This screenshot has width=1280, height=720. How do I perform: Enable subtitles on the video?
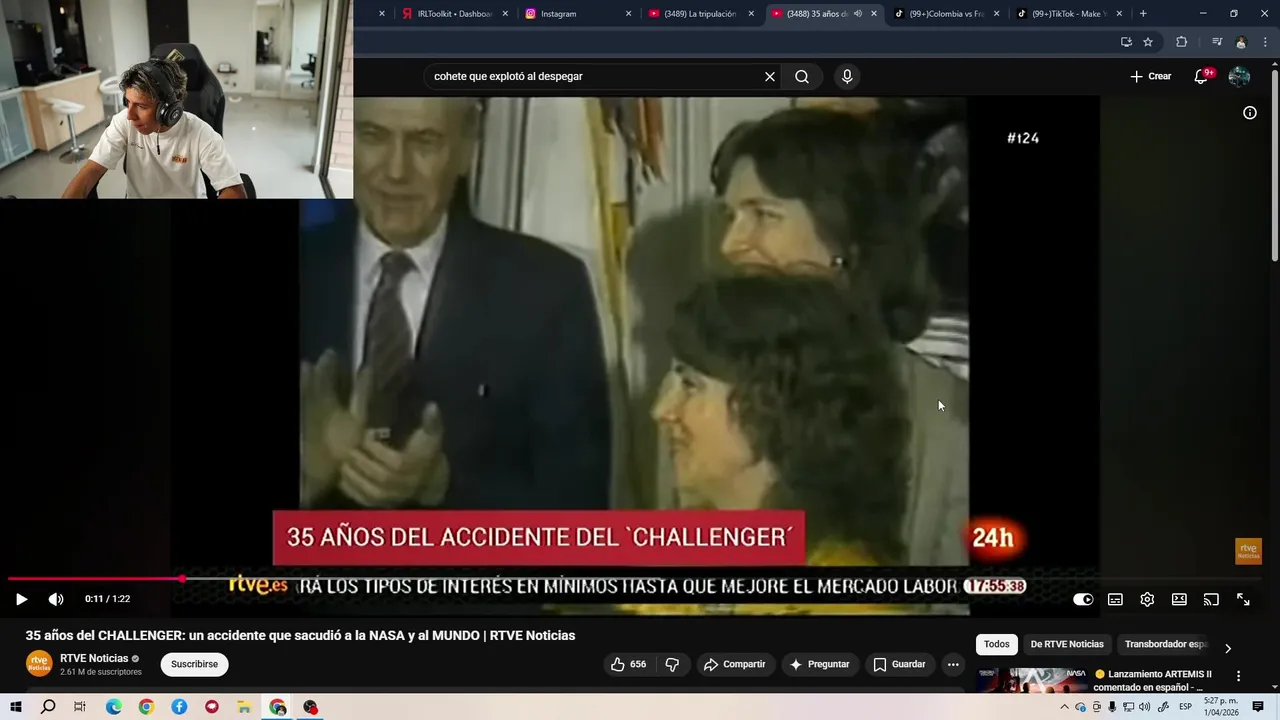click(x=1115, y=599)
